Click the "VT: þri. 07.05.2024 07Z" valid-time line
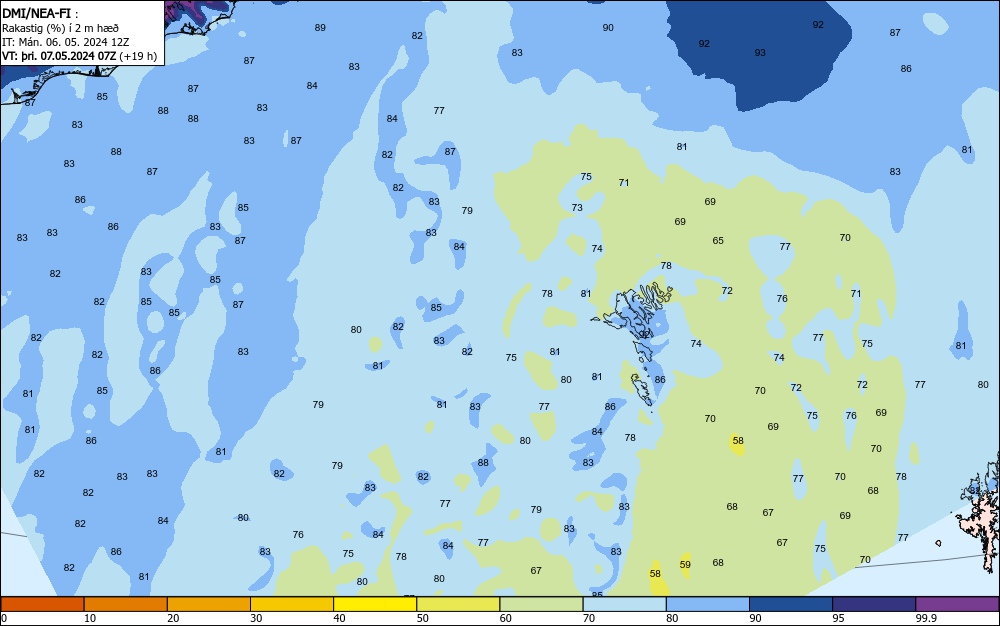This screenshot has height=626, width=1000. click(59, 56)
